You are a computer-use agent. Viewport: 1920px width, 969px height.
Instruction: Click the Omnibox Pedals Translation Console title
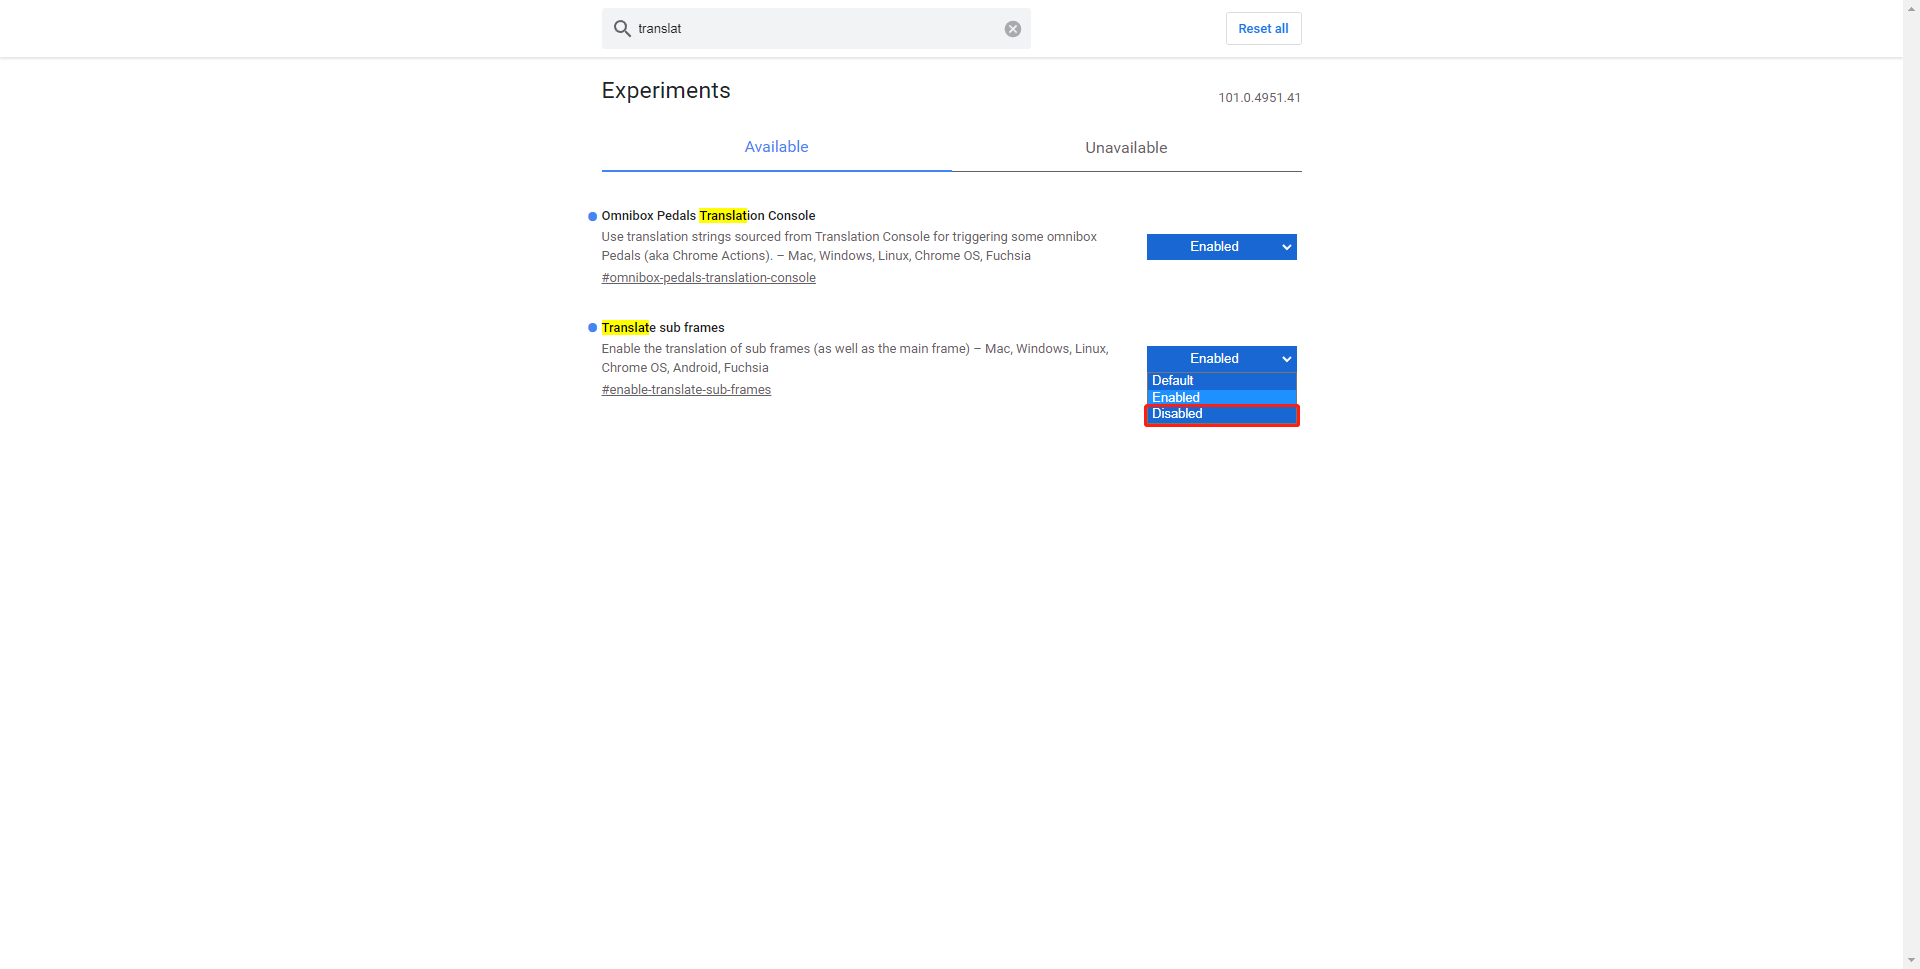(708, 216)
